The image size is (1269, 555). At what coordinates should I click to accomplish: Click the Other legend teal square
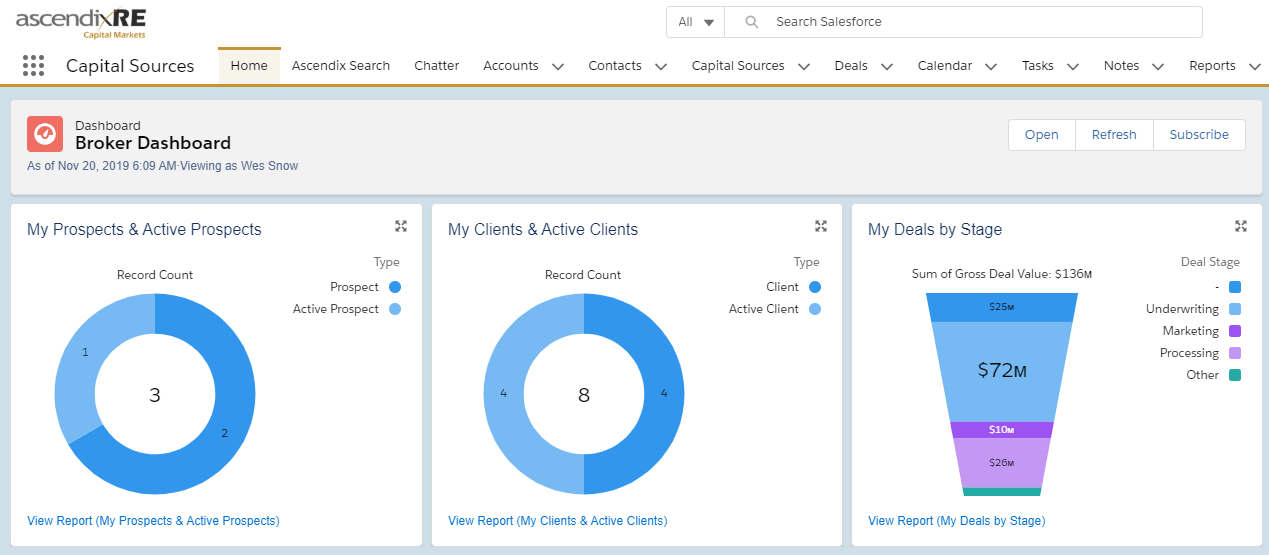pos(1235,375)
